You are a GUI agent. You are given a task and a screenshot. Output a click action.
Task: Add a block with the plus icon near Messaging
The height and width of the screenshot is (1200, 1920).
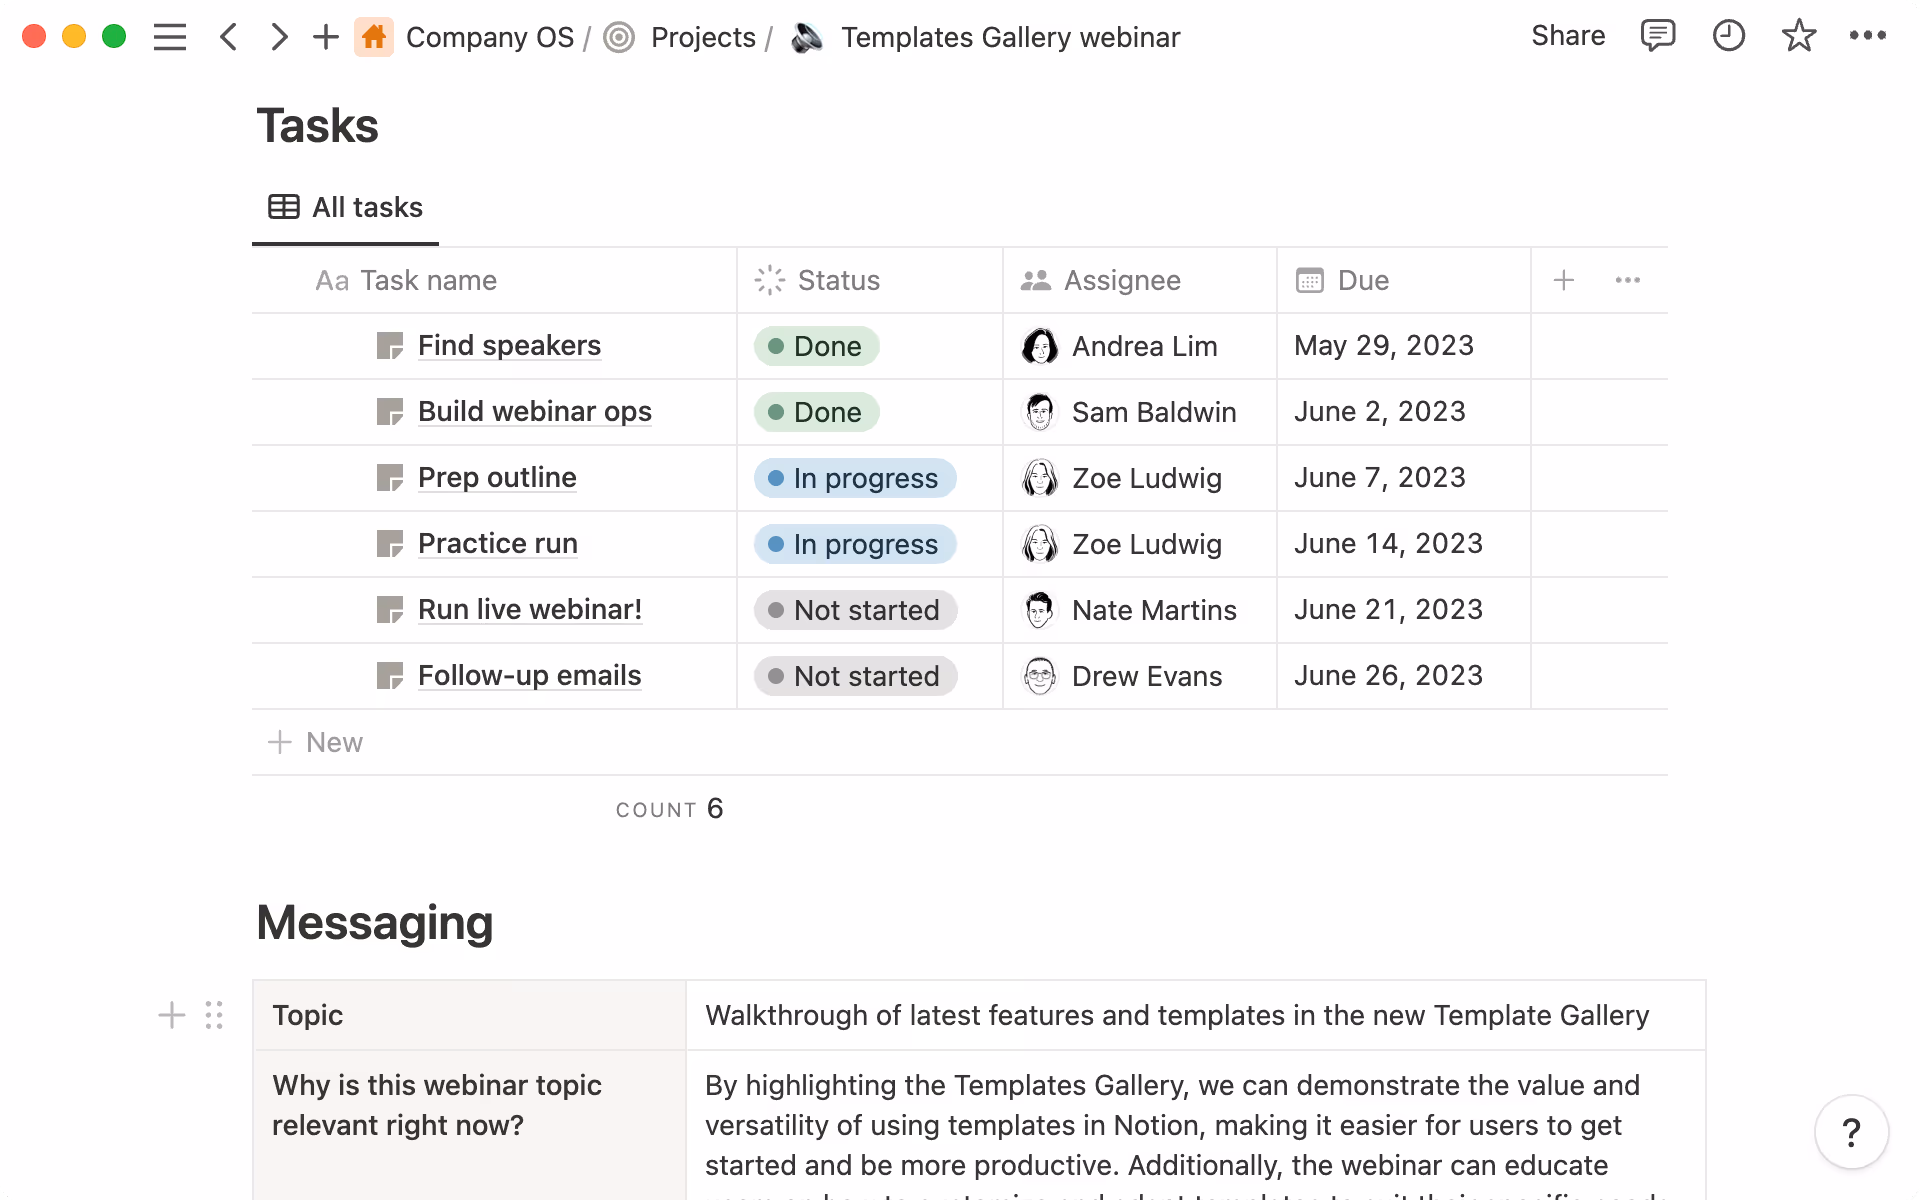(x=171, y=1014)
